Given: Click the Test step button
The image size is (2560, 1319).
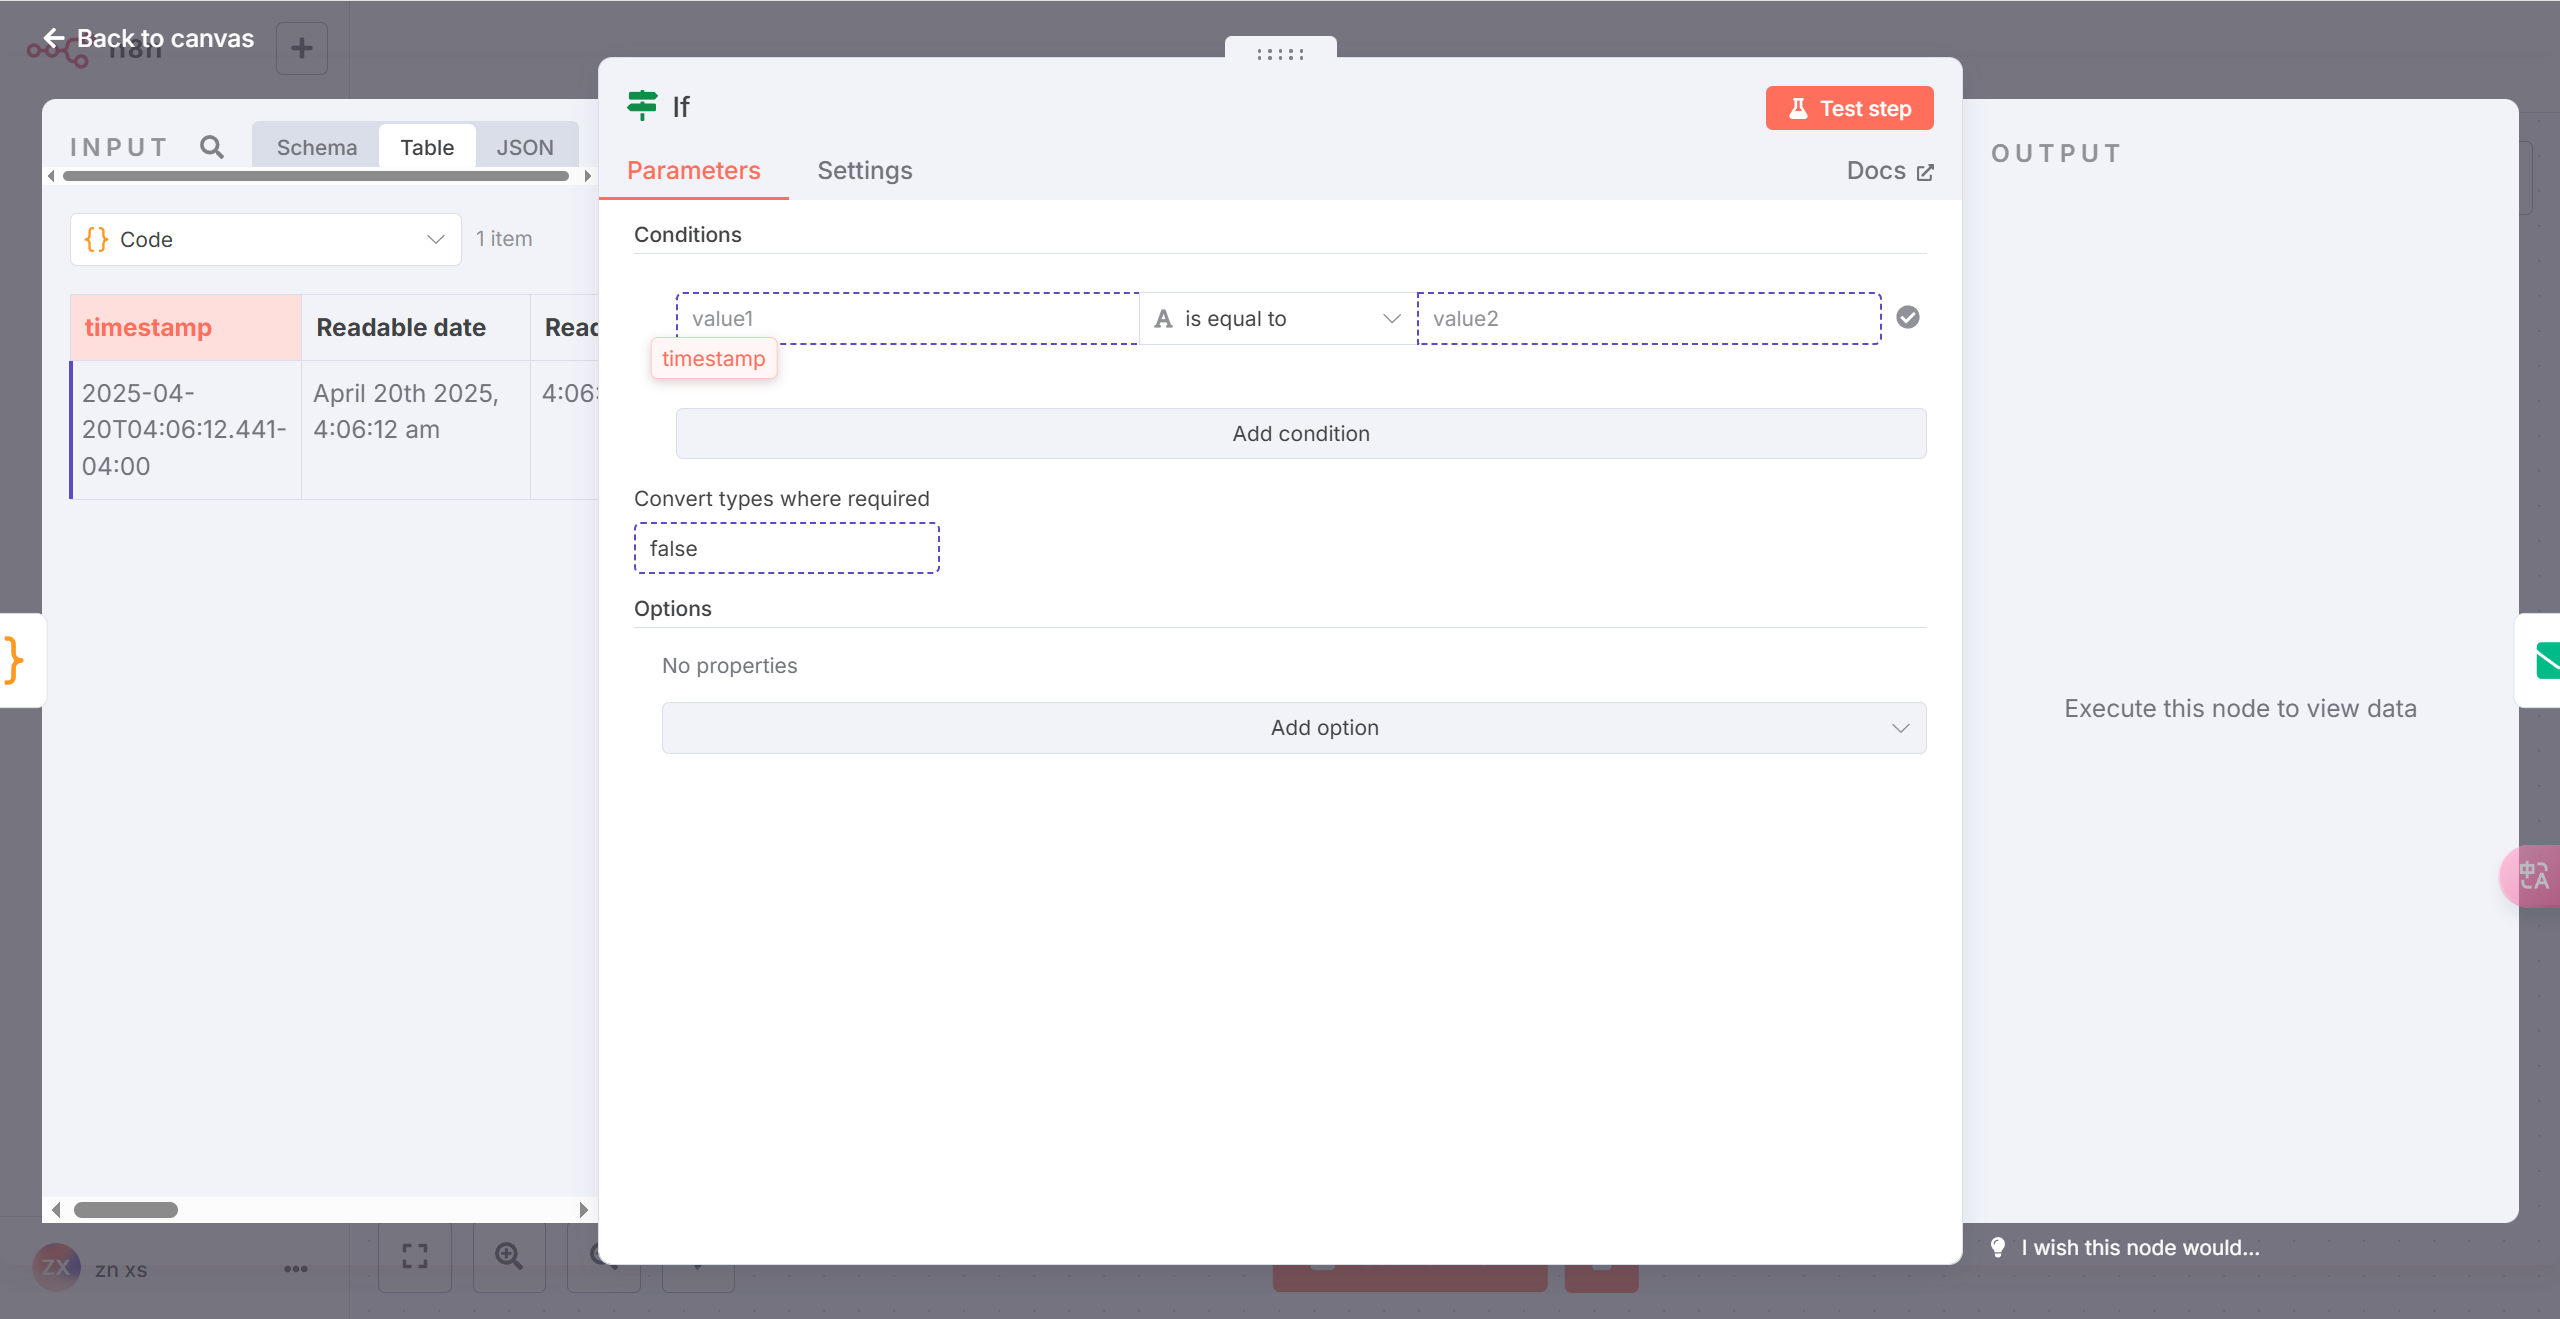Looking at the screenshot, I should click(1848, 108).
